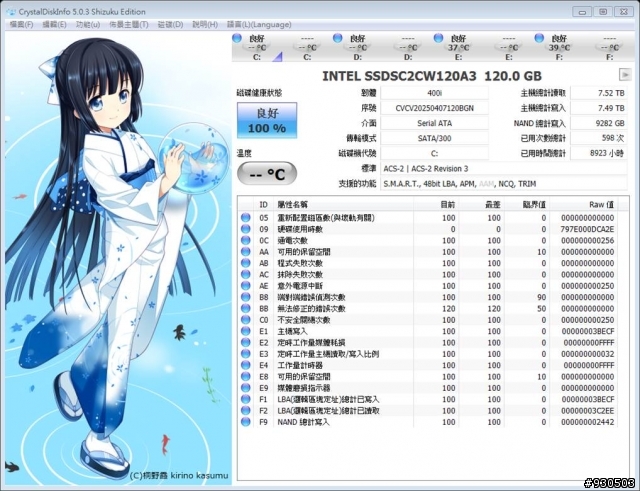The height and width of the screenshot is (491, 640).
Task: Select the C: disk tab showing 良好
Action: 257,47
